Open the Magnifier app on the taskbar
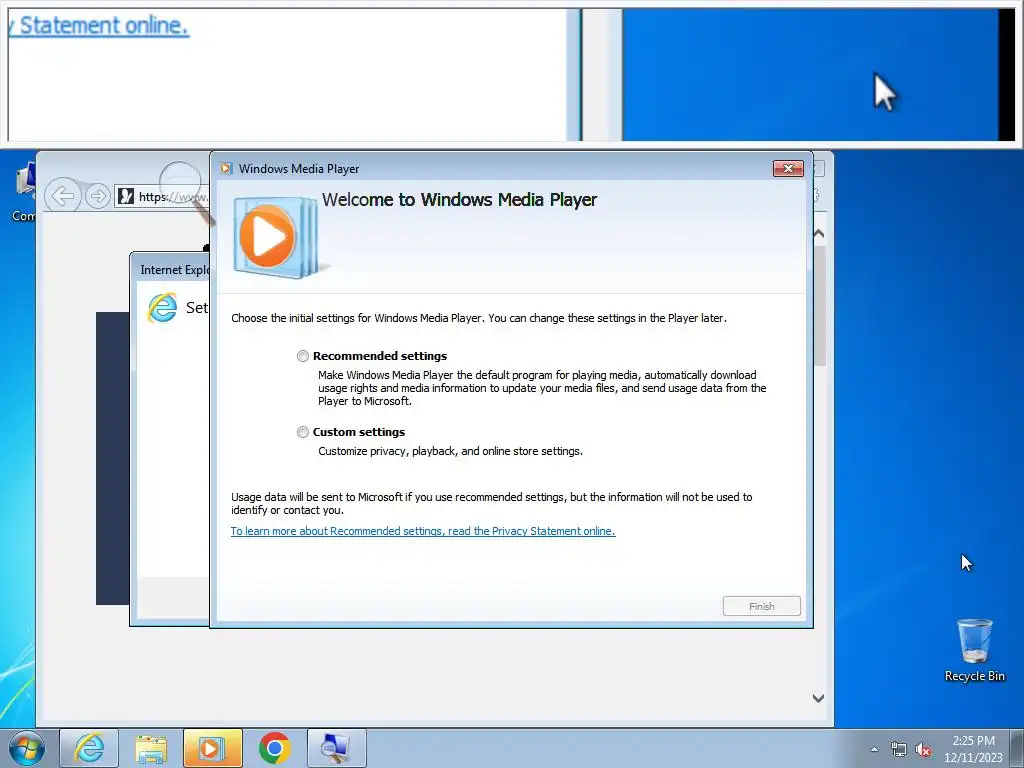The image size is (1024, 768). point(336,748)
